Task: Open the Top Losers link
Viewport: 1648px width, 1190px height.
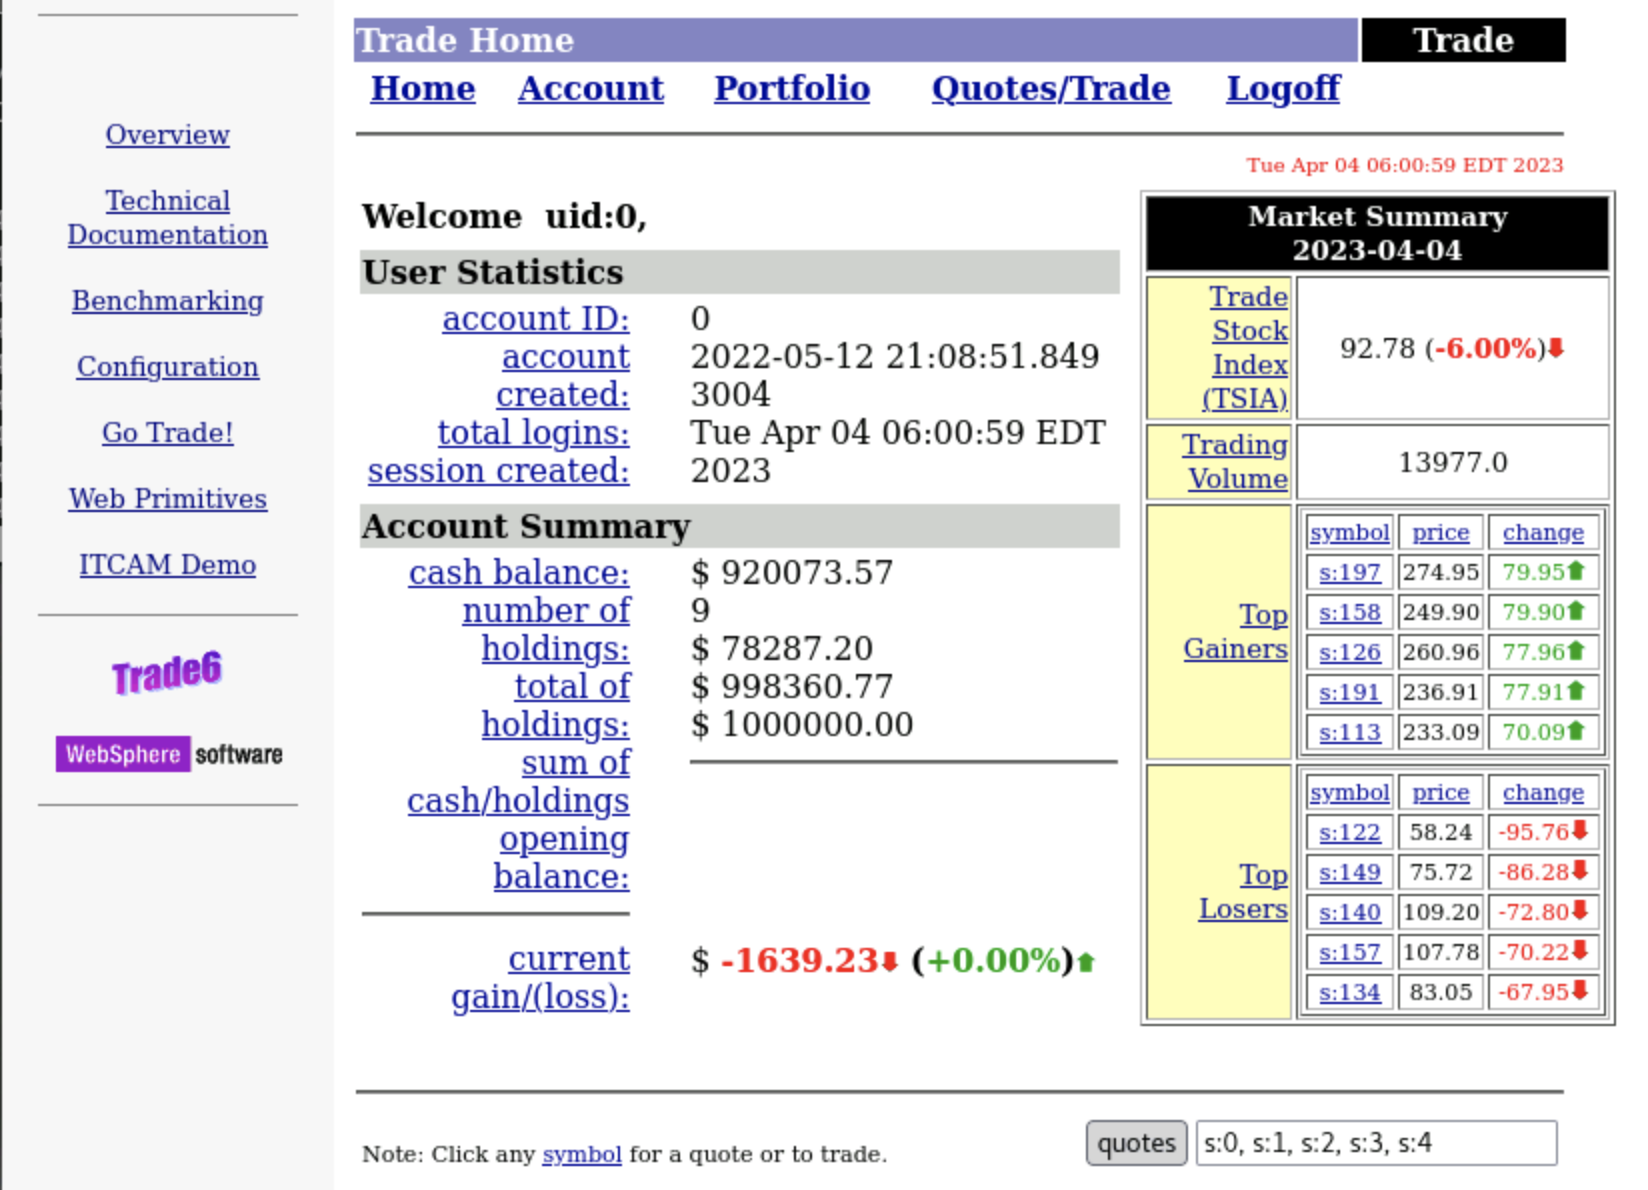Action: tap(1243, 891)
